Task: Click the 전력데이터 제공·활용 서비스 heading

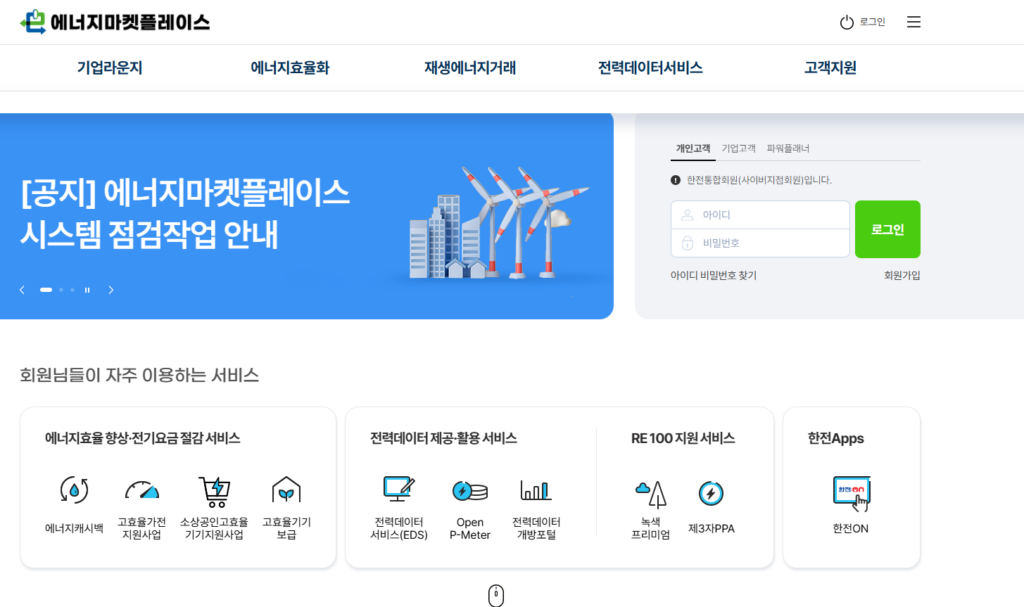Action: coord(443,438)
